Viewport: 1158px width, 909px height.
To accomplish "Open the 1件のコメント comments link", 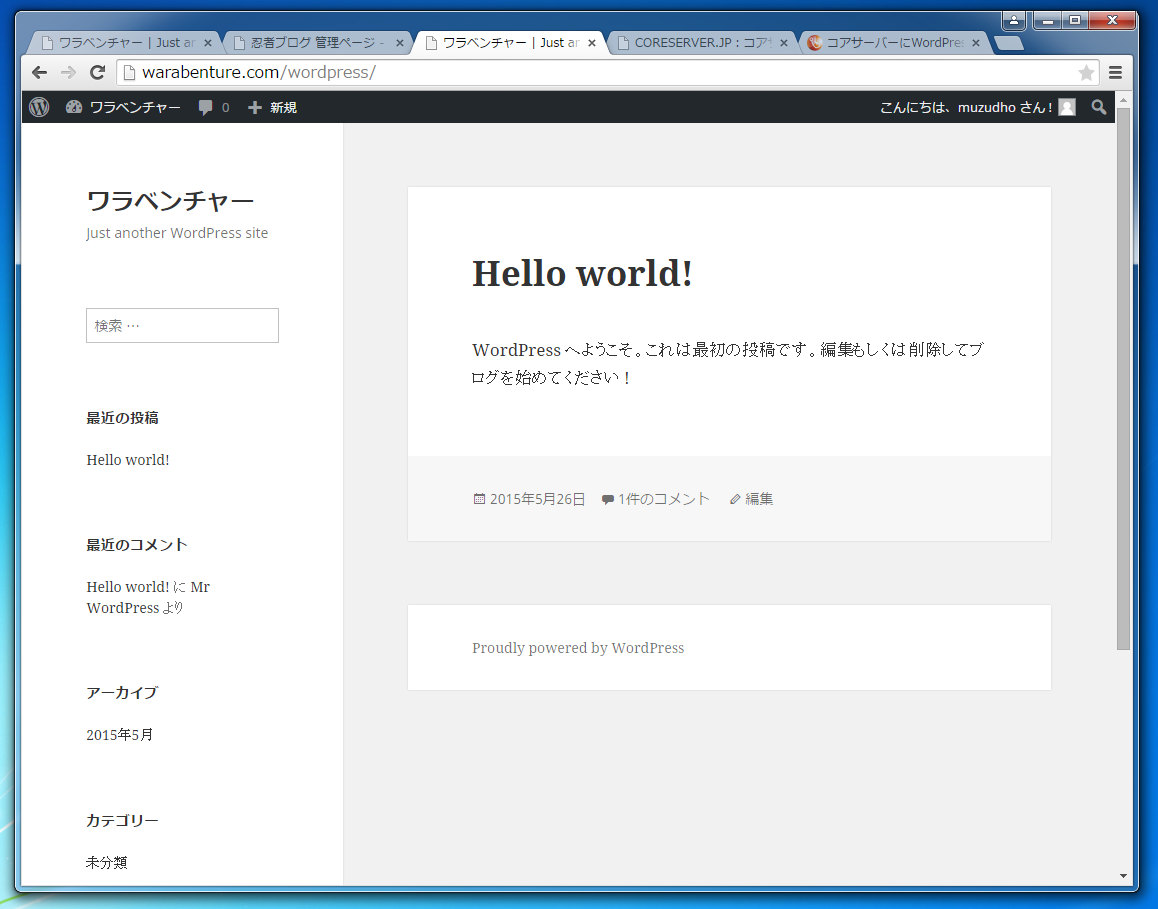I will [664, 499].
